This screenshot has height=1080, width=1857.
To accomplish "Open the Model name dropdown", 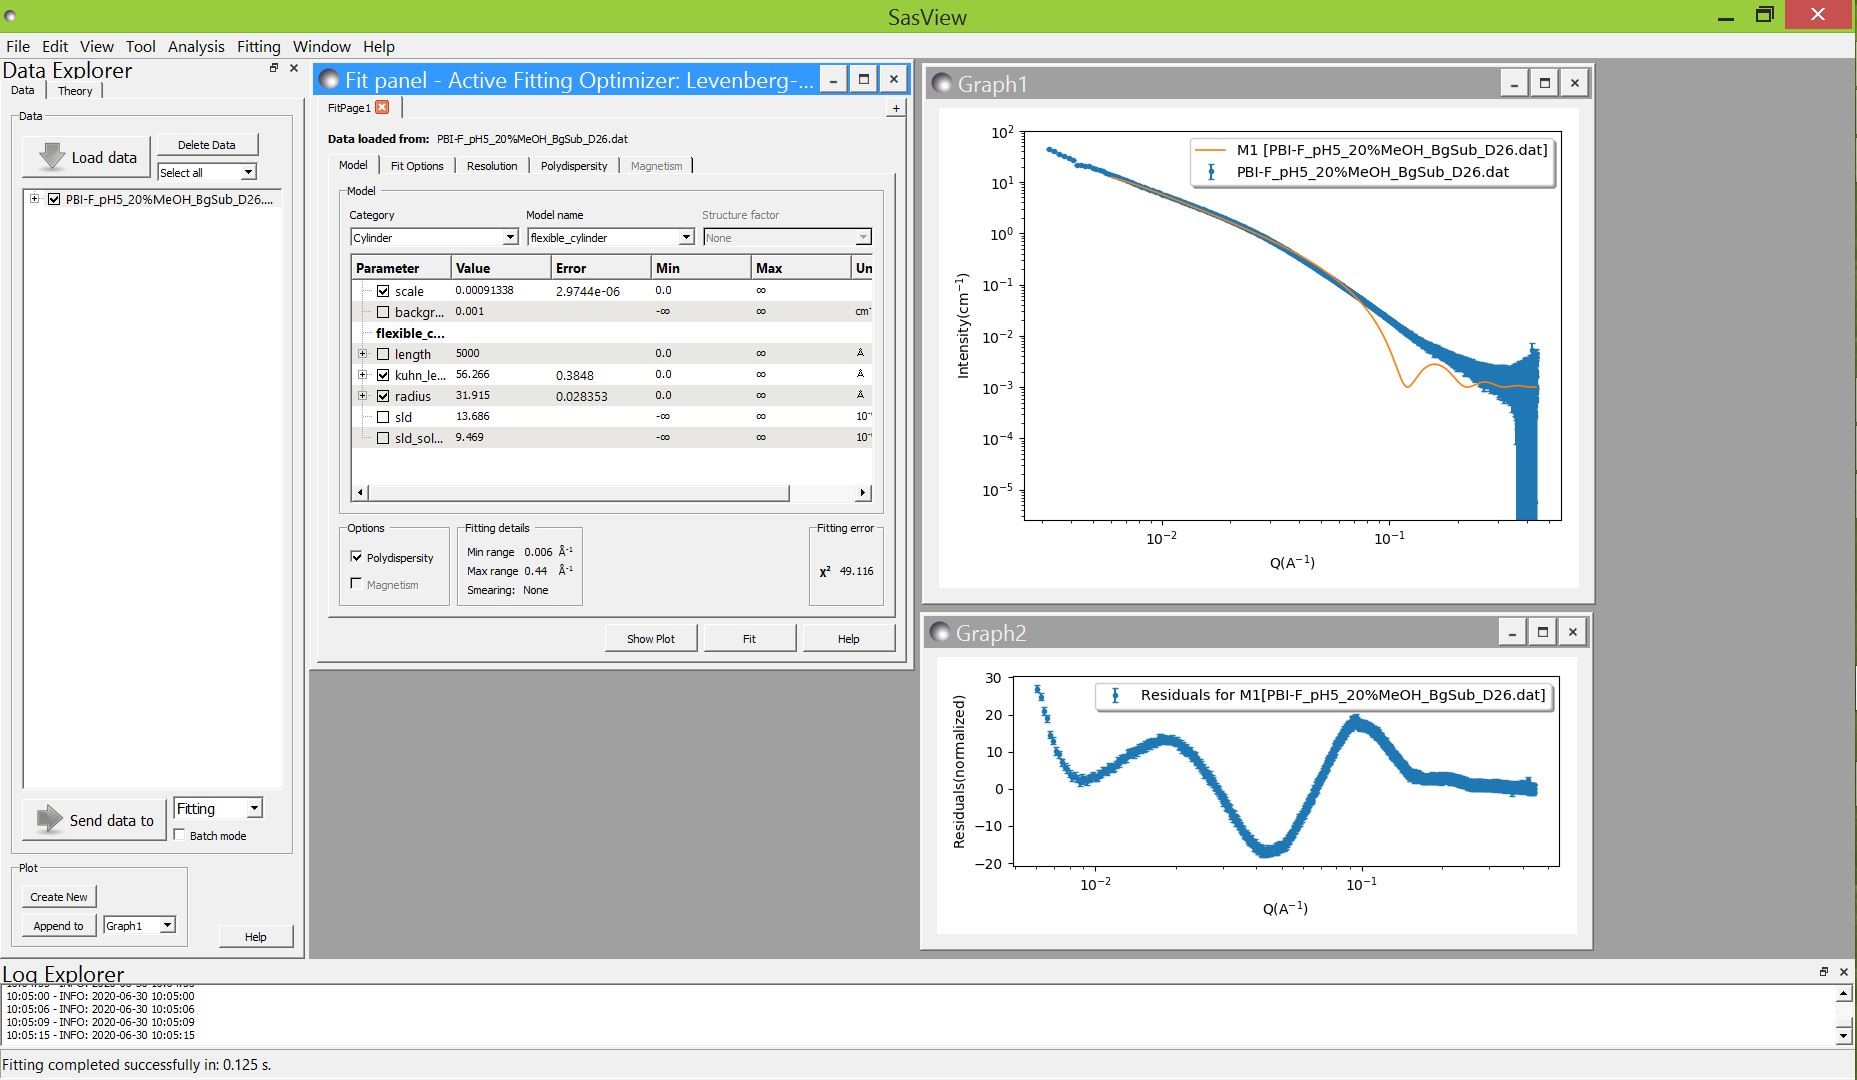I will (611, 238).
